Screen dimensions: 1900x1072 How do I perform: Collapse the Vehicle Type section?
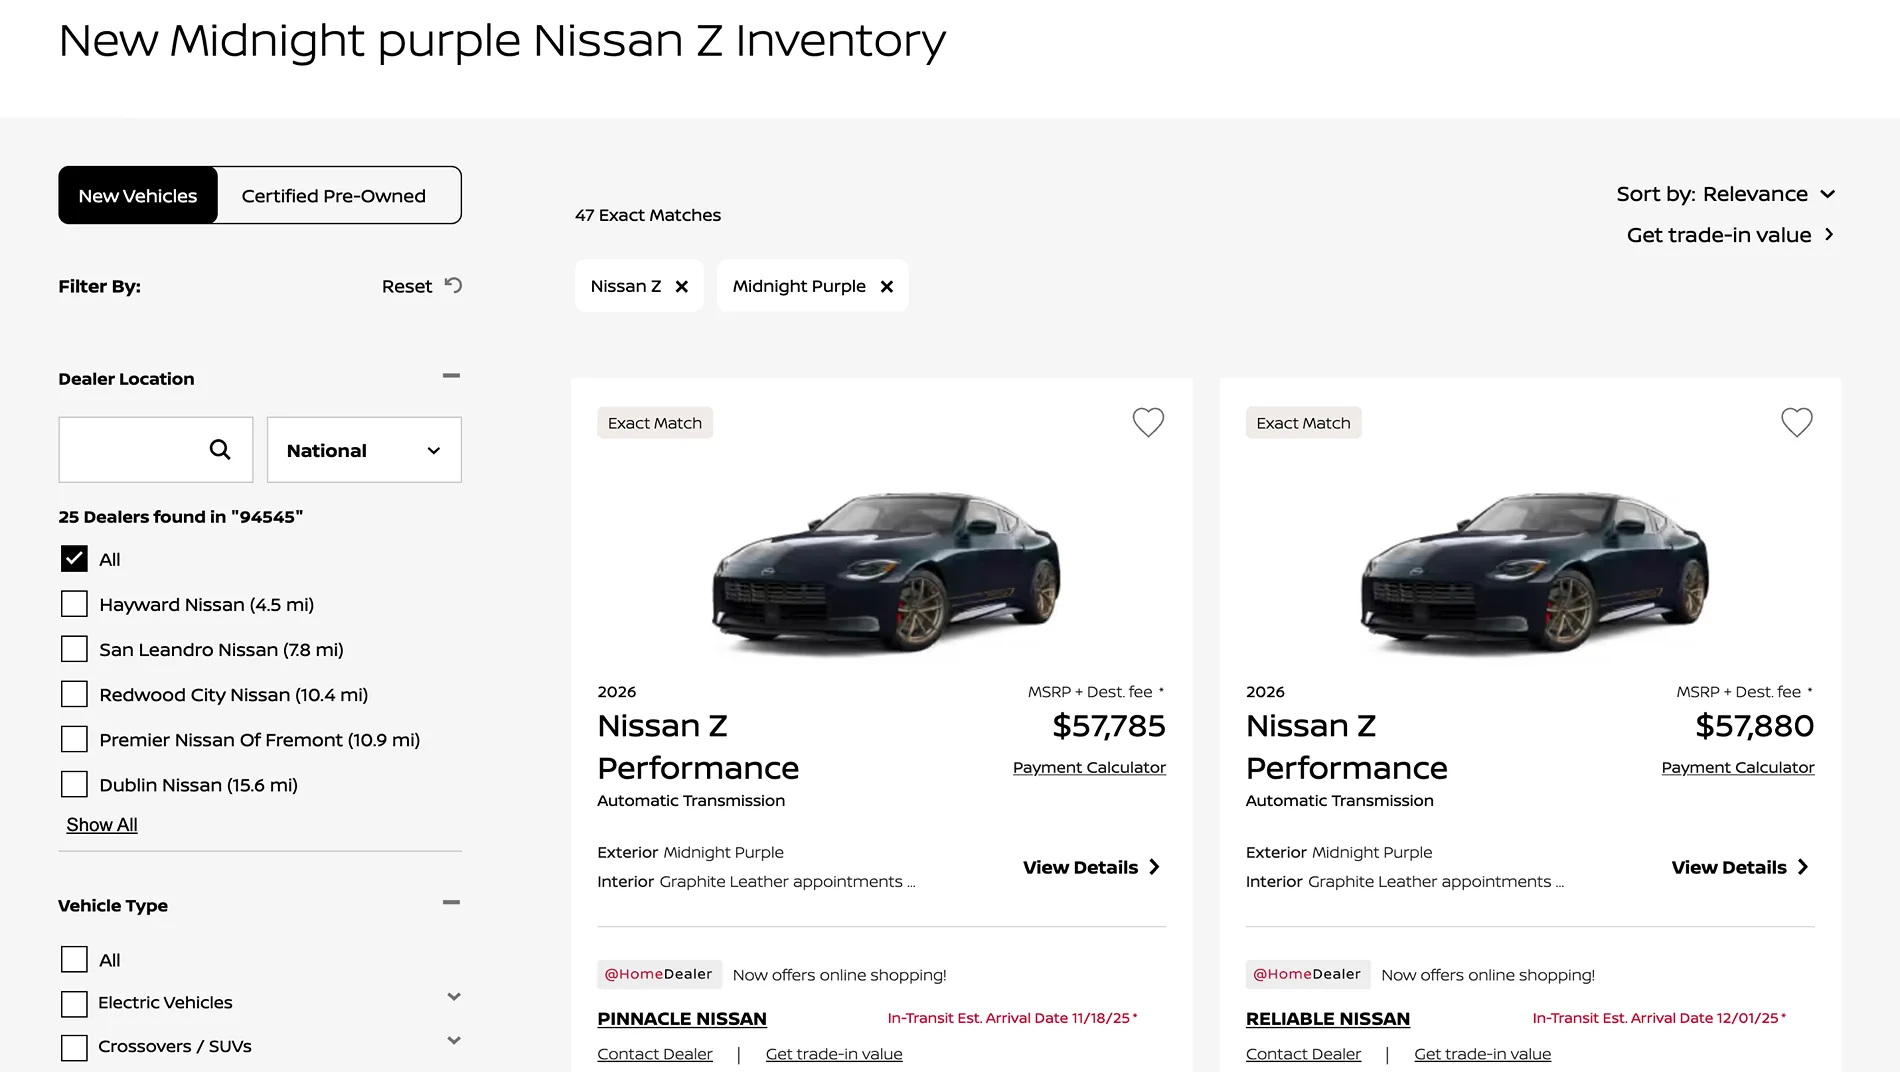coord(451,902)
